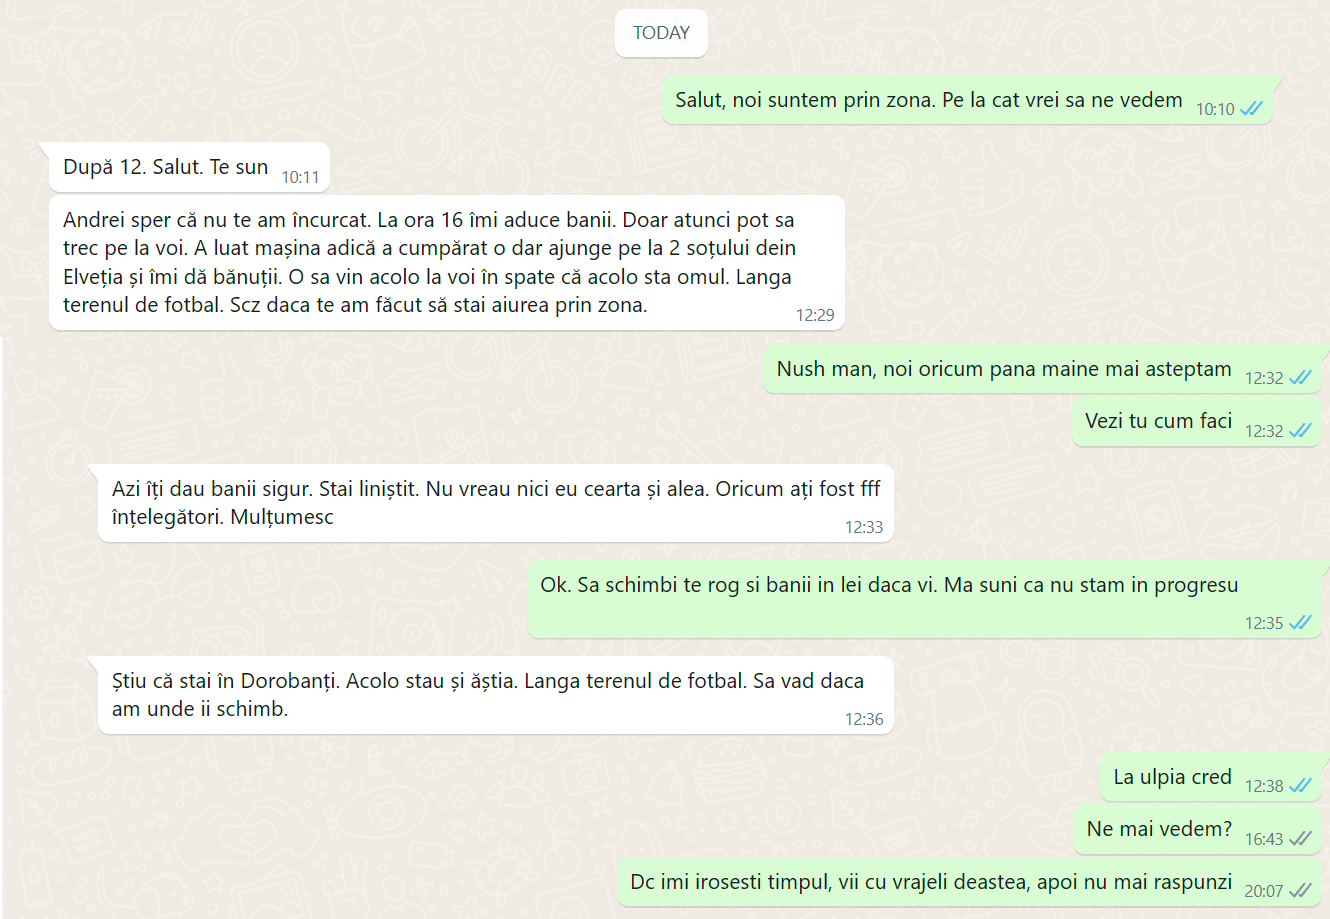
Task: Click blue read ticks on 10:10 message
Action: click(x=1251, y=109)
